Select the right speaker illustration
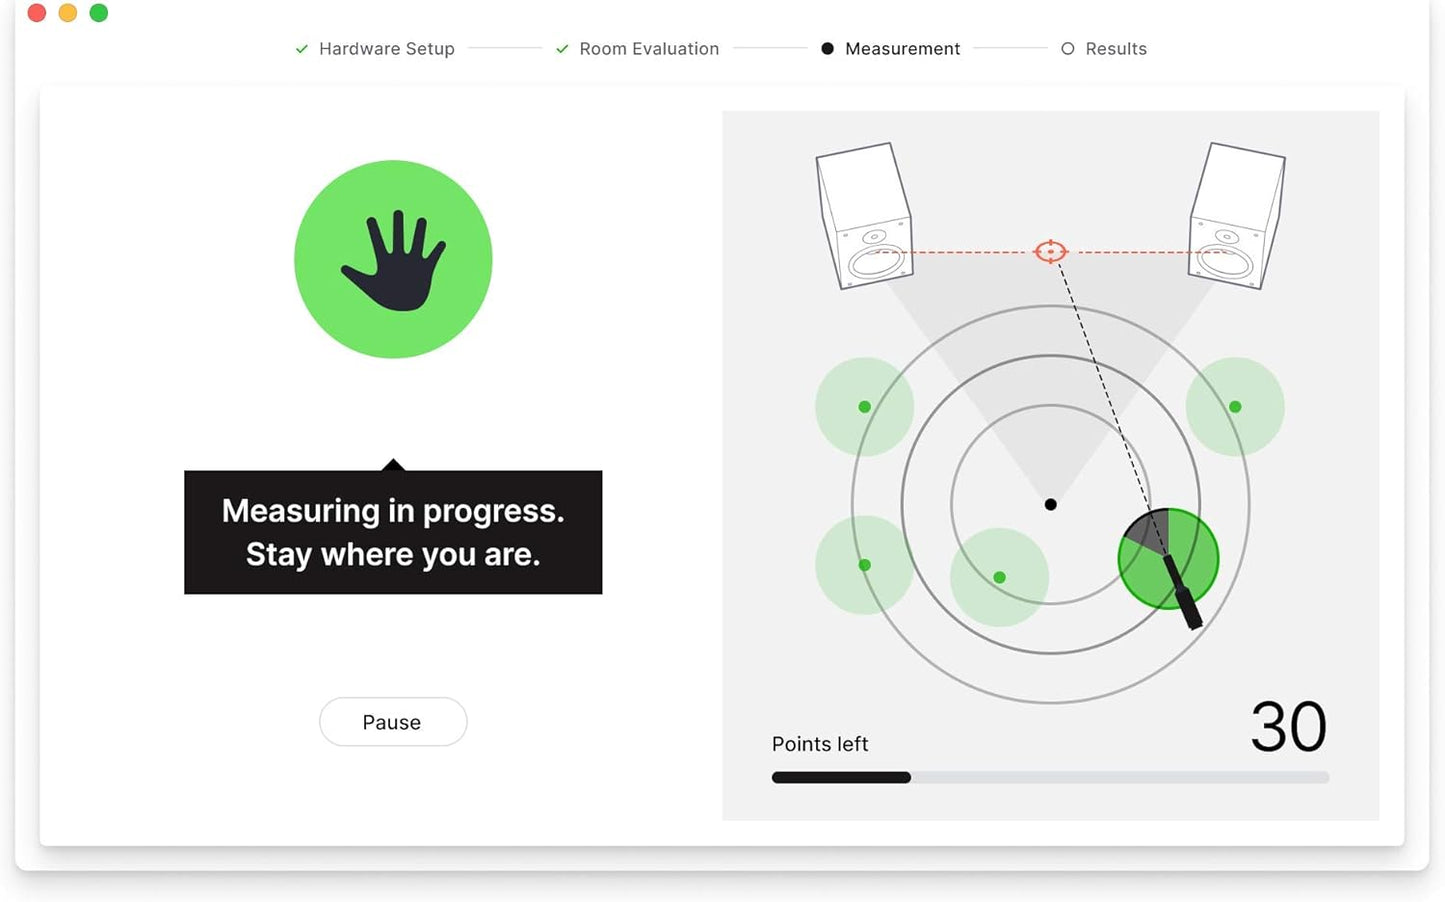Viewport: 1445px width, 902px height. click(1235, 220)
